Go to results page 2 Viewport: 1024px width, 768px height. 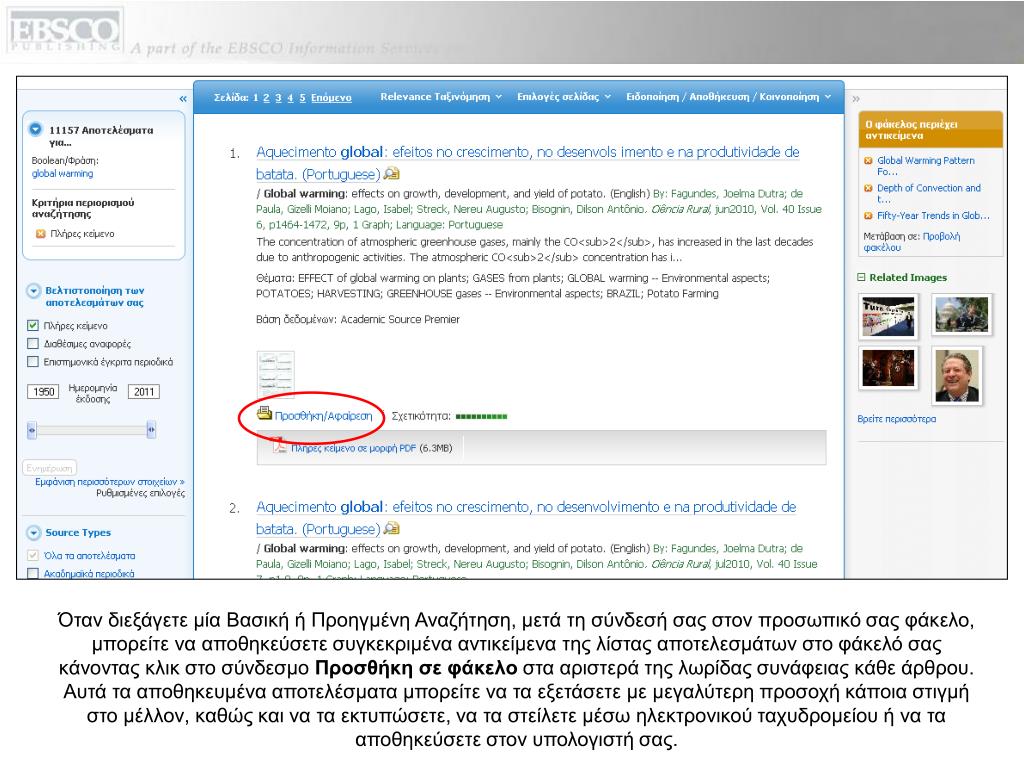pos(266,98)
